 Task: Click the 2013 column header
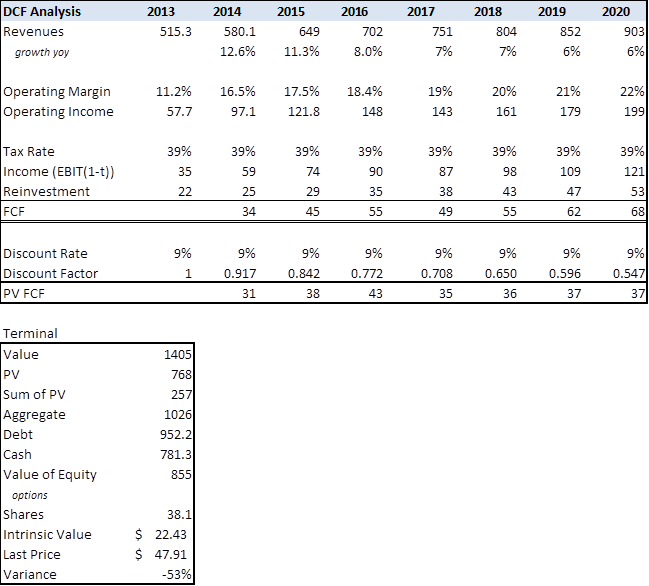161,12
